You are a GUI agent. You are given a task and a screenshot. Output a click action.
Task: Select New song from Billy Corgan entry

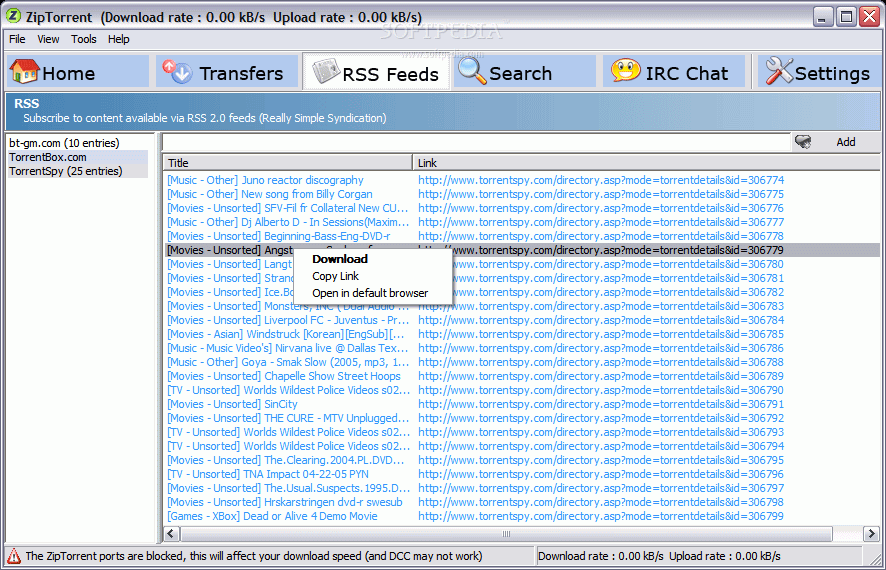click(270, 194)
